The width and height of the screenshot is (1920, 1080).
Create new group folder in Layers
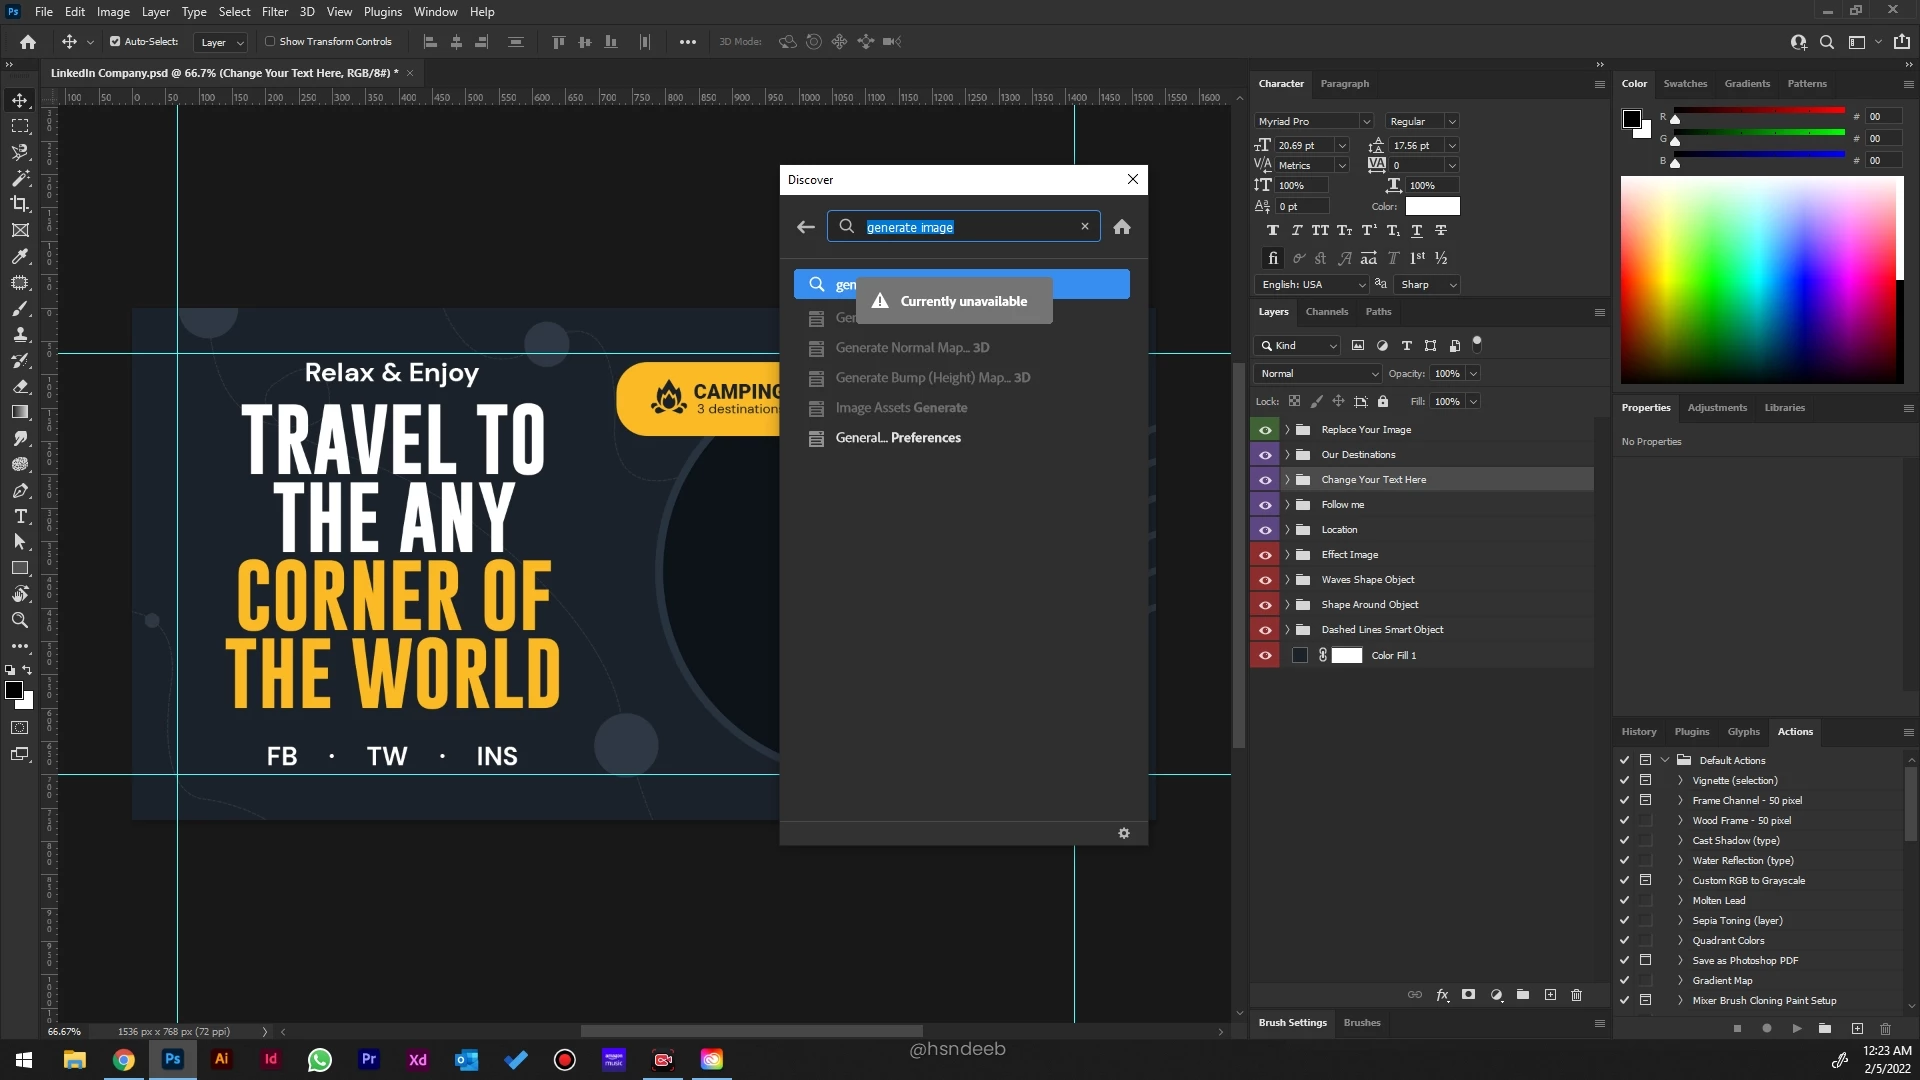click(x=1523, y=995)
